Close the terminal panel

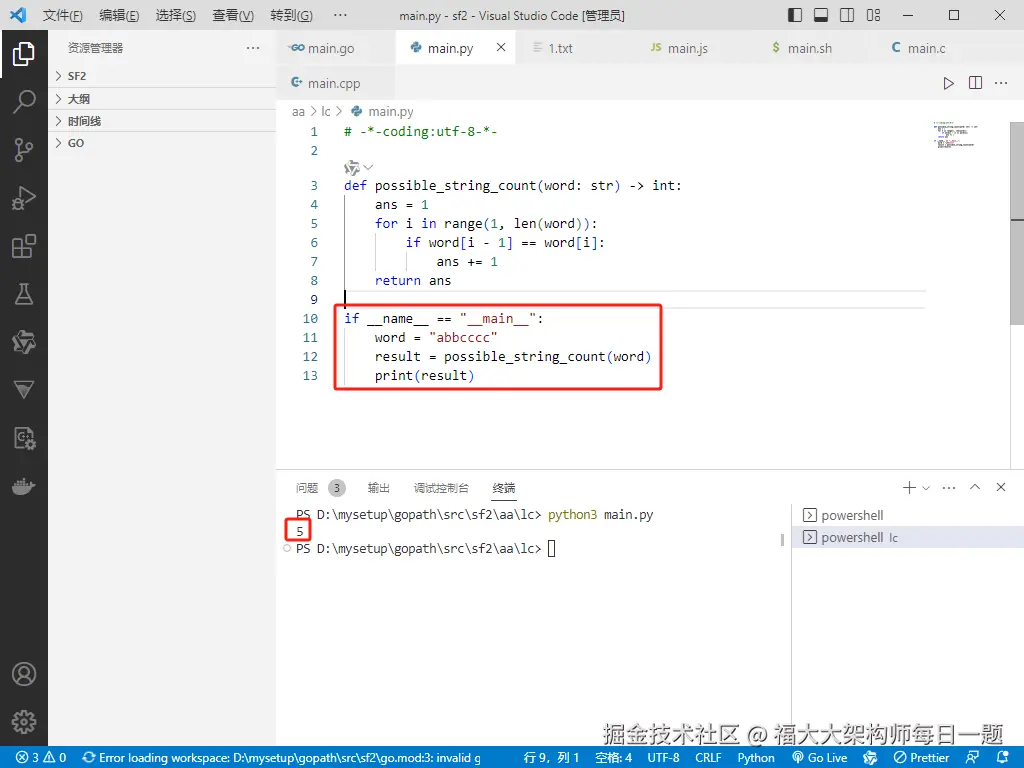pos(1000,487)
